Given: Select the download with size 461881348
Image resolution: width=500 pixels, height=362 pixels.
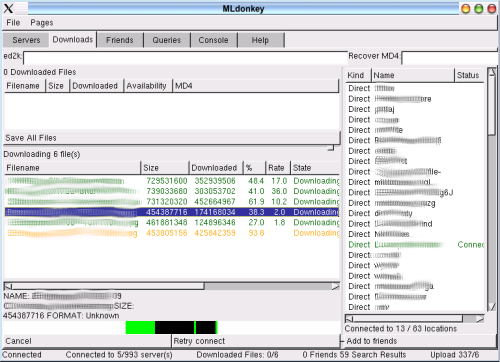Looking at the screenshot, I should click(172, 222).
